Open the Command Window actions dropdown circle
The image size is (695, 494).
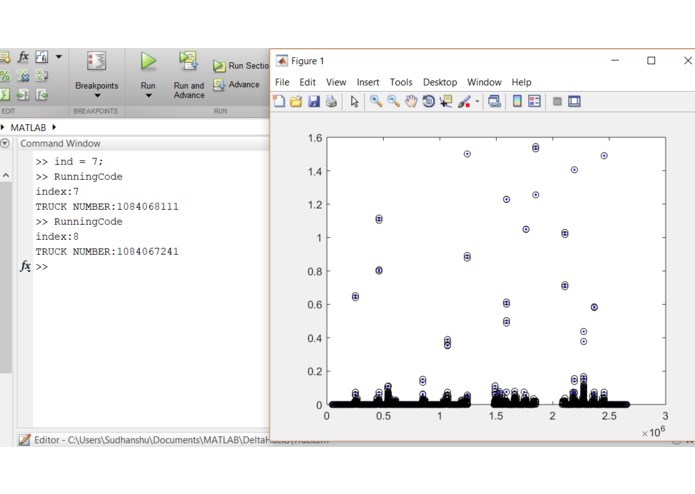pyautogui.click(x=5, y=143)
